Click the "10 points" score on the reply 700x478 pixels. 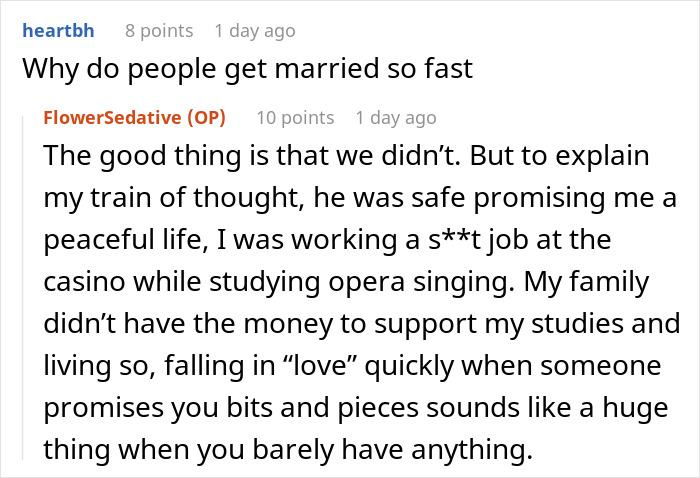pyautogui.click(x=295, y=117)
